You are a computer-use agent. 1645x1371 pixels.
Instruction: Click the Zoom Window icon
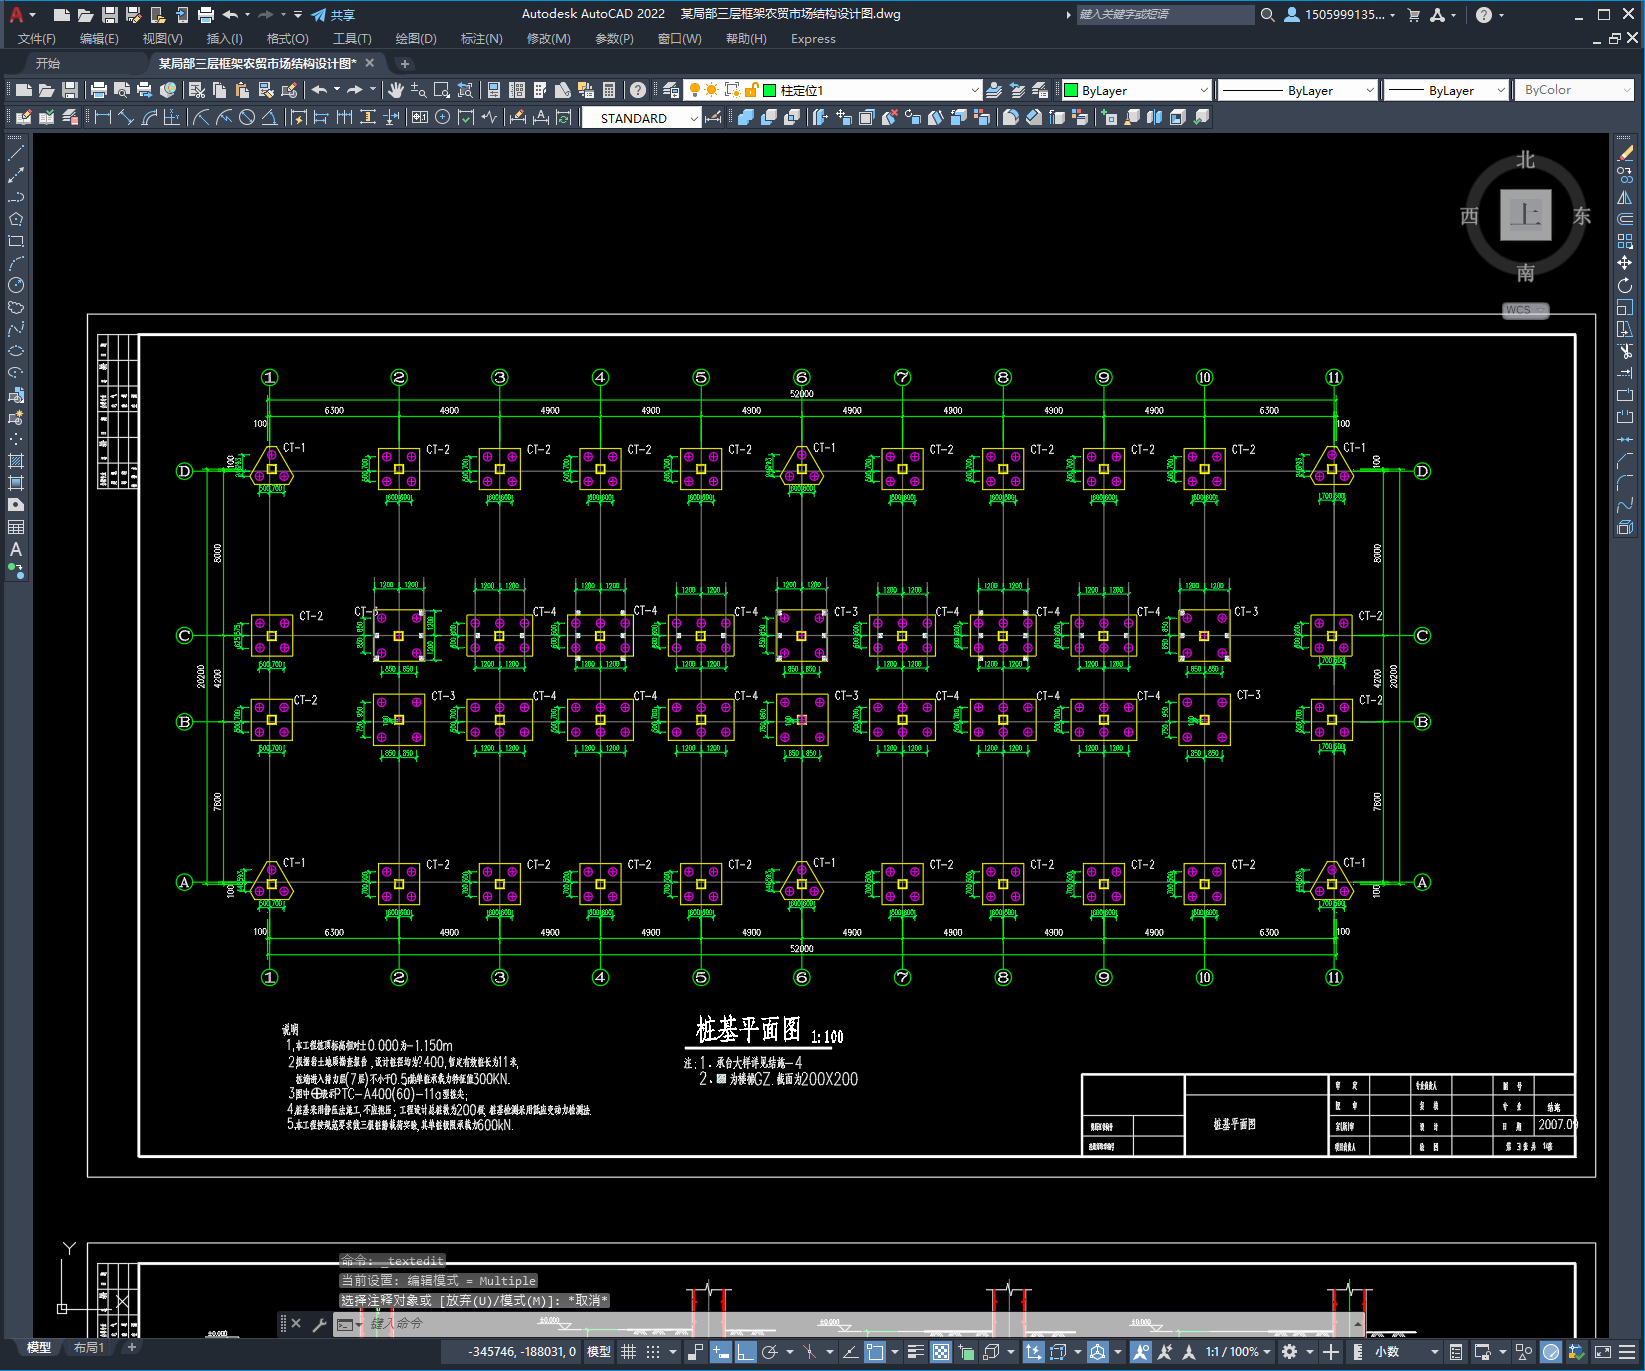click(x=441, y=90)
